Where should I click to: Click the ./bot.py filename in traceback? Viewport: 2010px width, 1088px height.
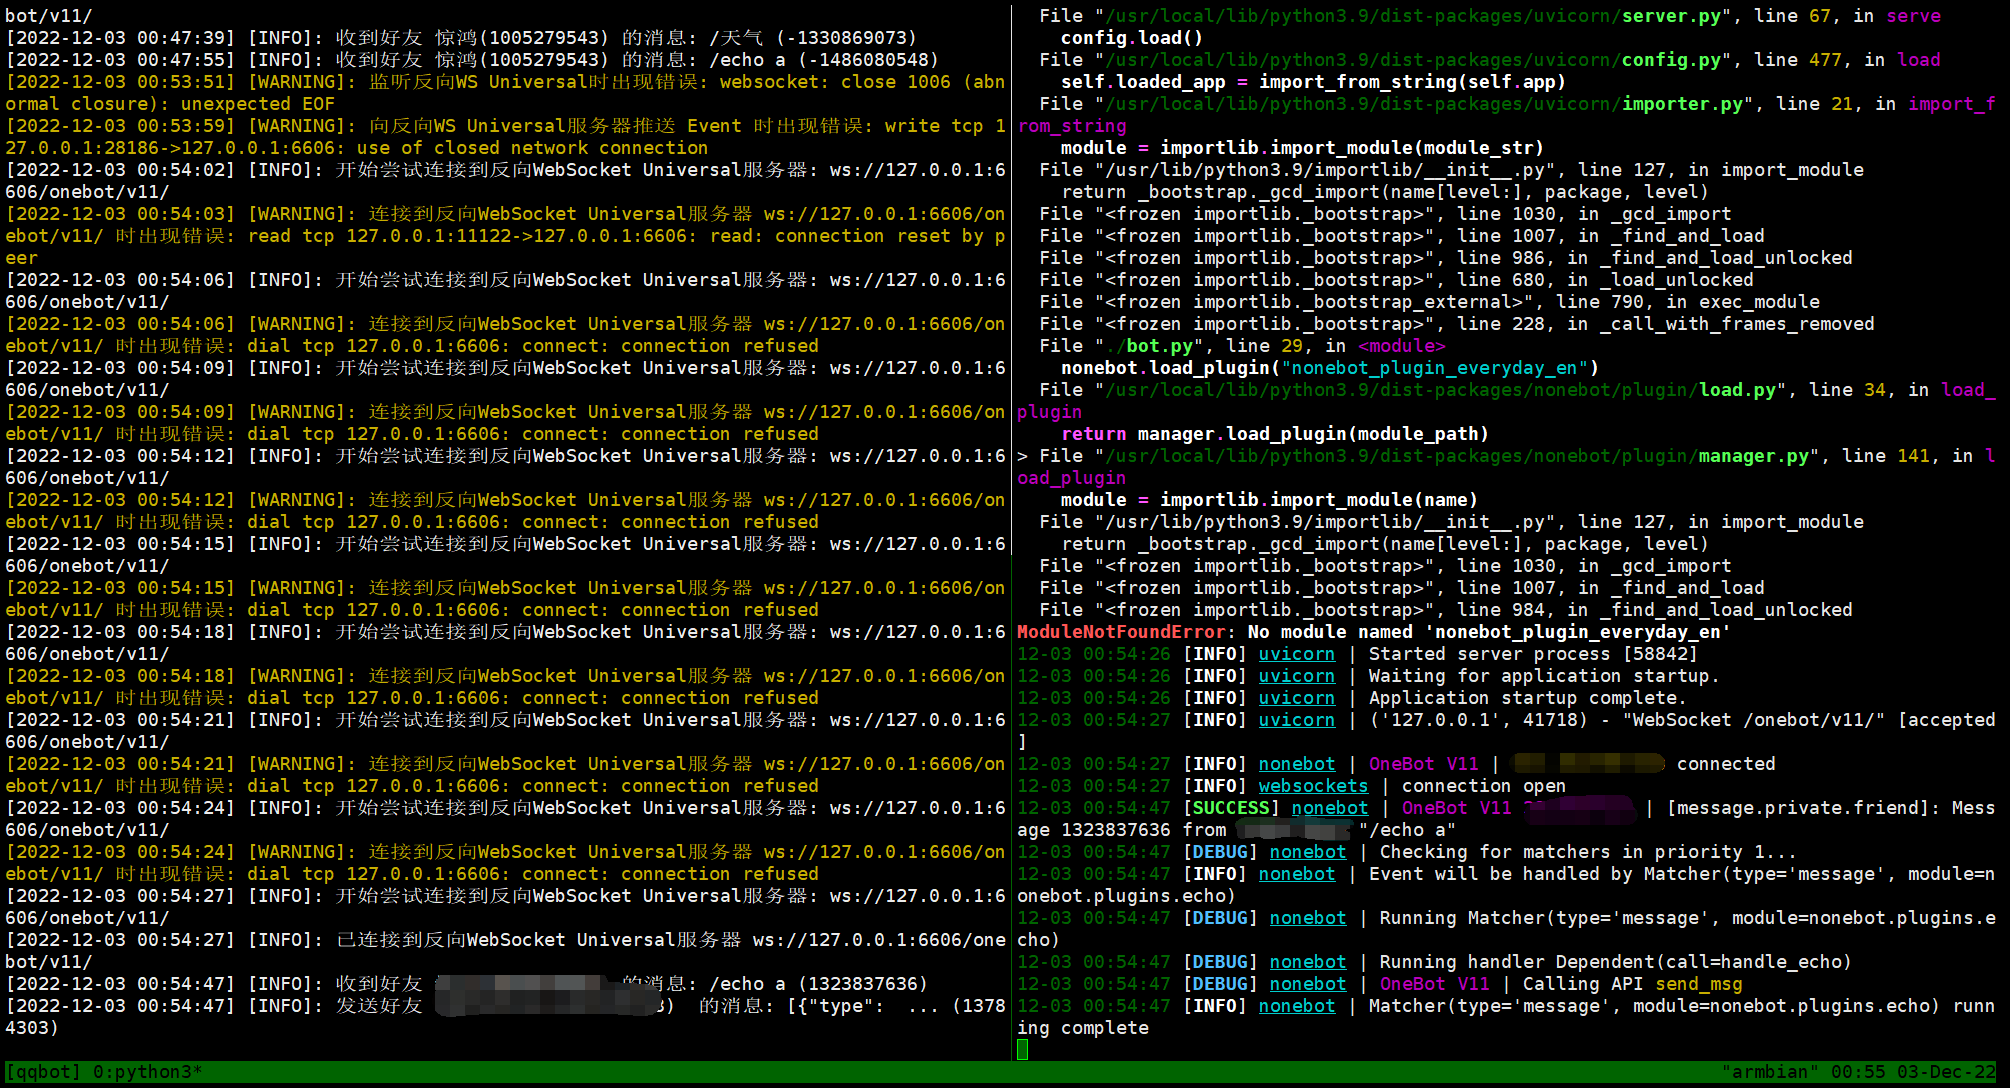coord(1149,346)
